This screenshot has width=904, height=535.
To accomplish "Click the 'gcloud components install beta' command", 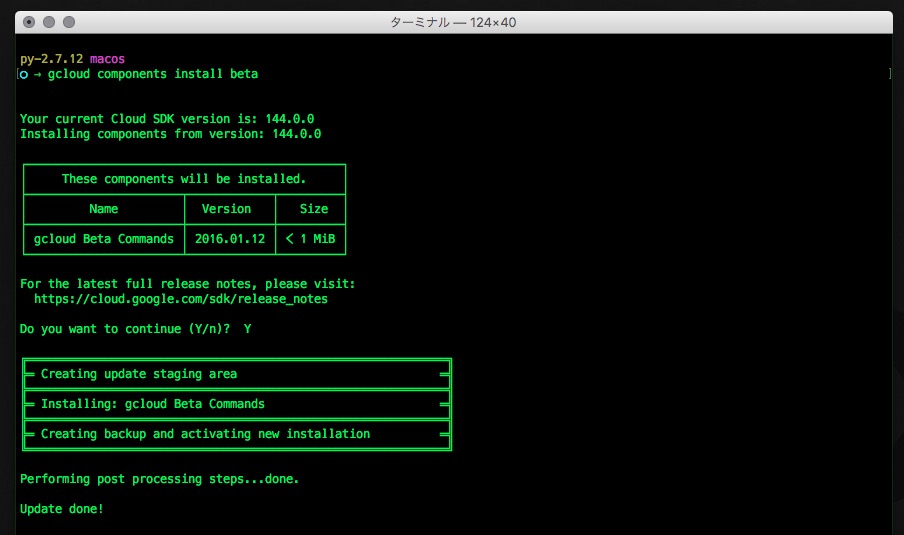I will (x=153, y=74).
